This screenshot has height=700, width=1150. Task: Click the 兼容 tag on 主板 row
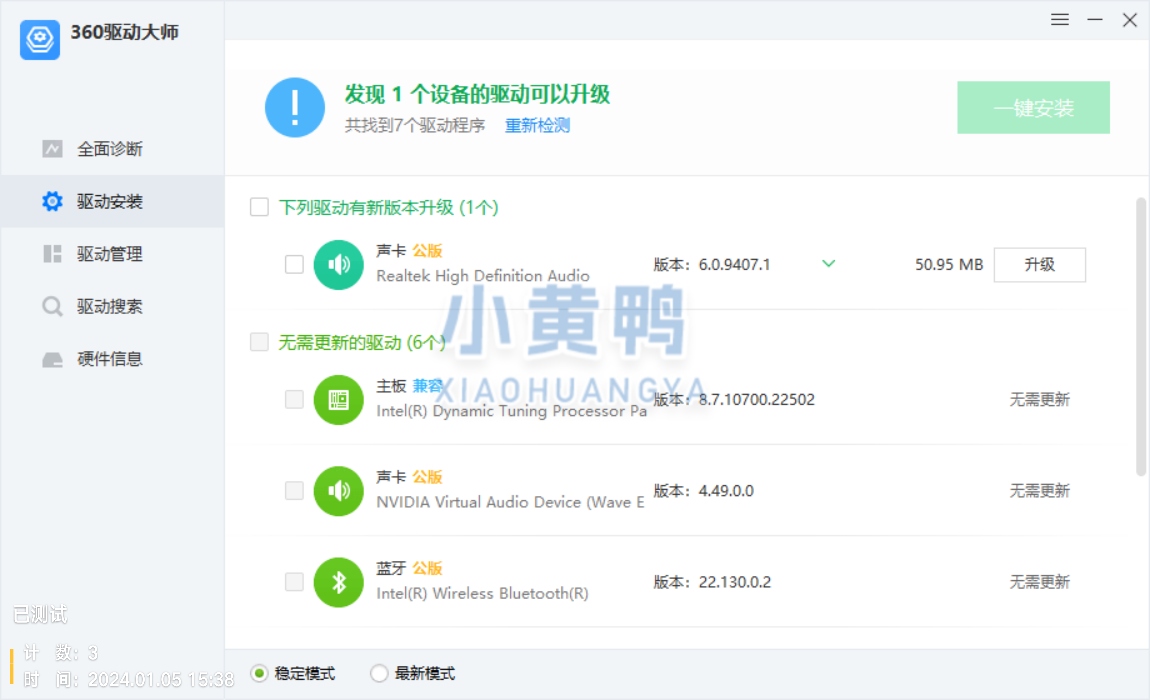click(x=427, y=386)
